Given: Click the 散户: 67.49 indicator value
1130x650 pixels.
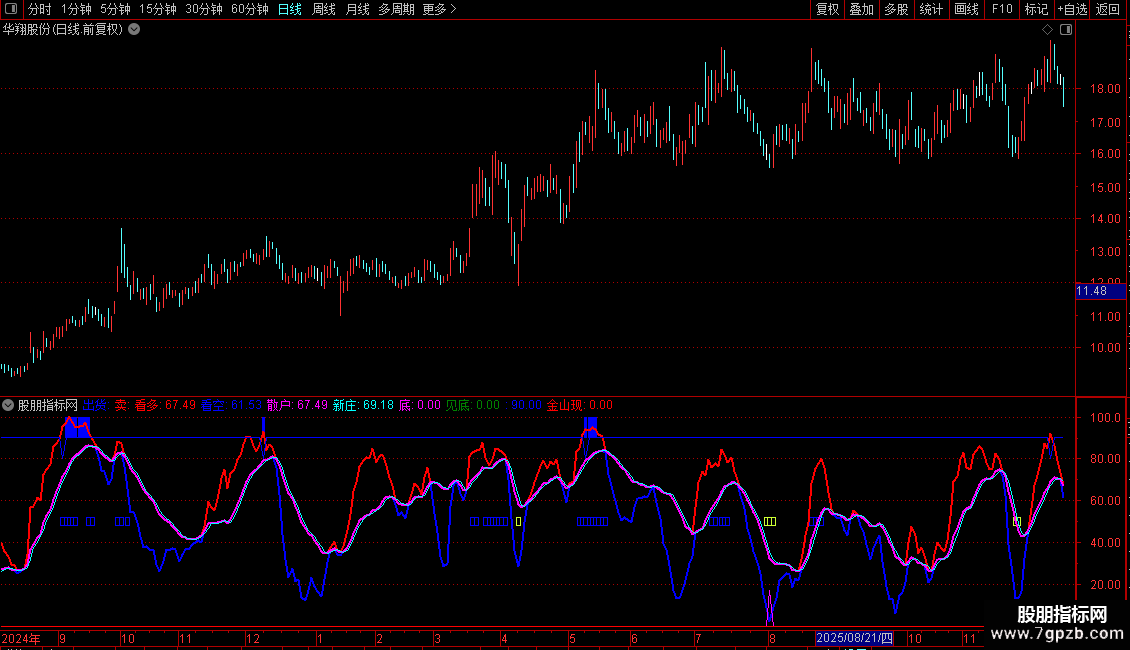Looking at the screenshot, I should pyautogui.click(x=297, y=405).
